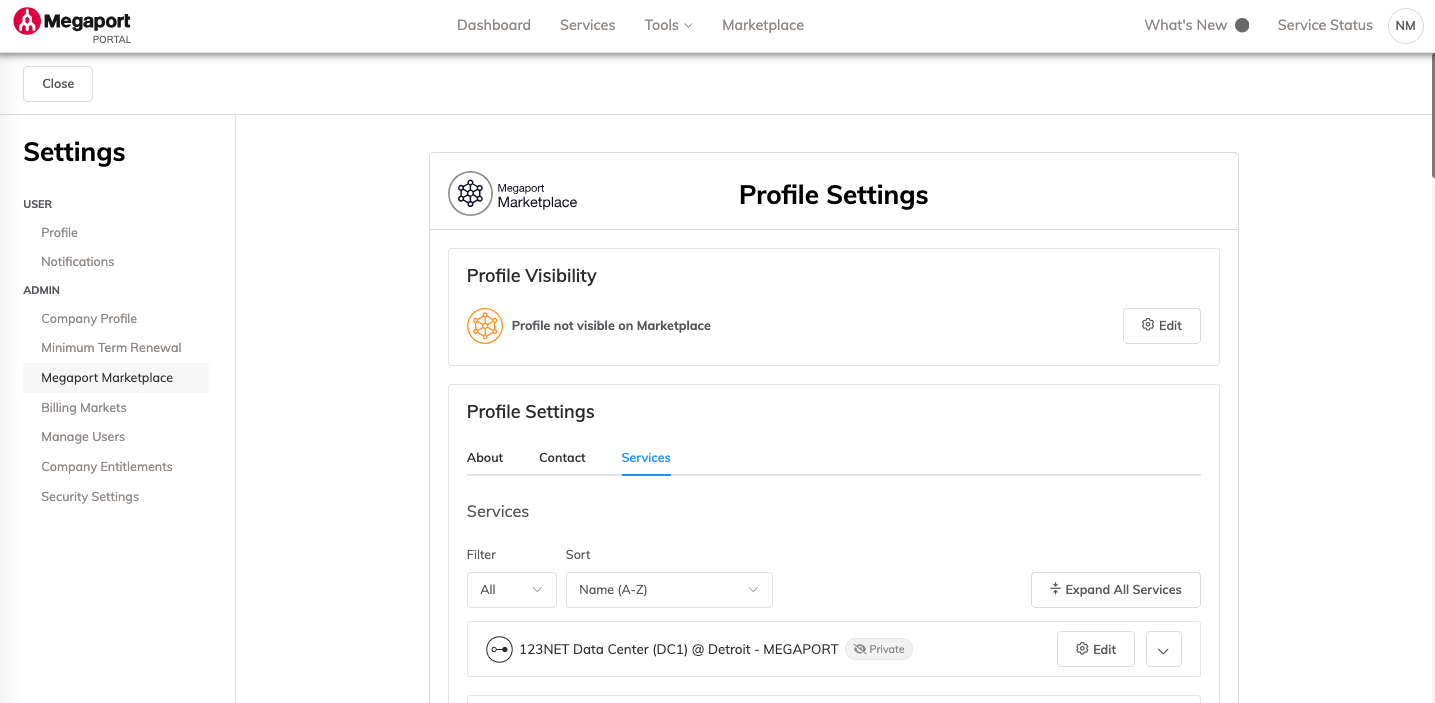Switch to the Contact tab

tap(561, 457)
